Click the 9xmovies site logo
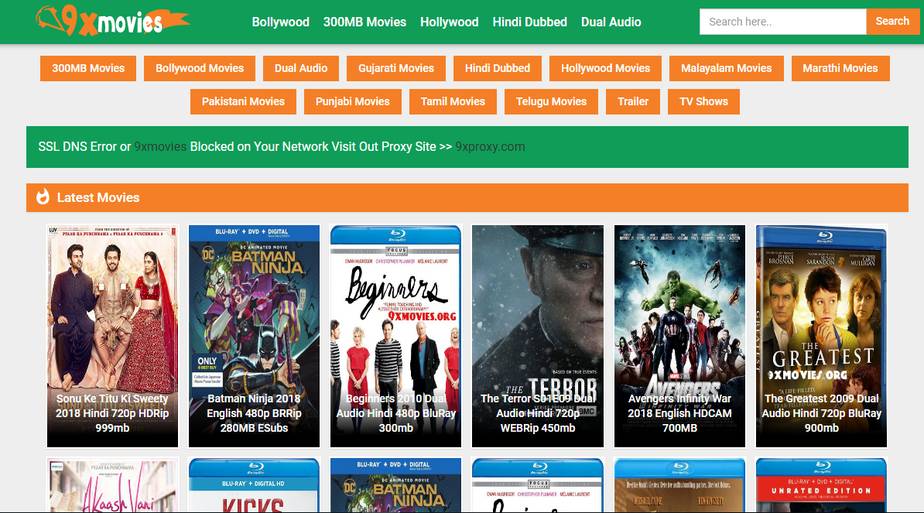Image resolution: width=924 pixels, height=513 pixels. 112,21
